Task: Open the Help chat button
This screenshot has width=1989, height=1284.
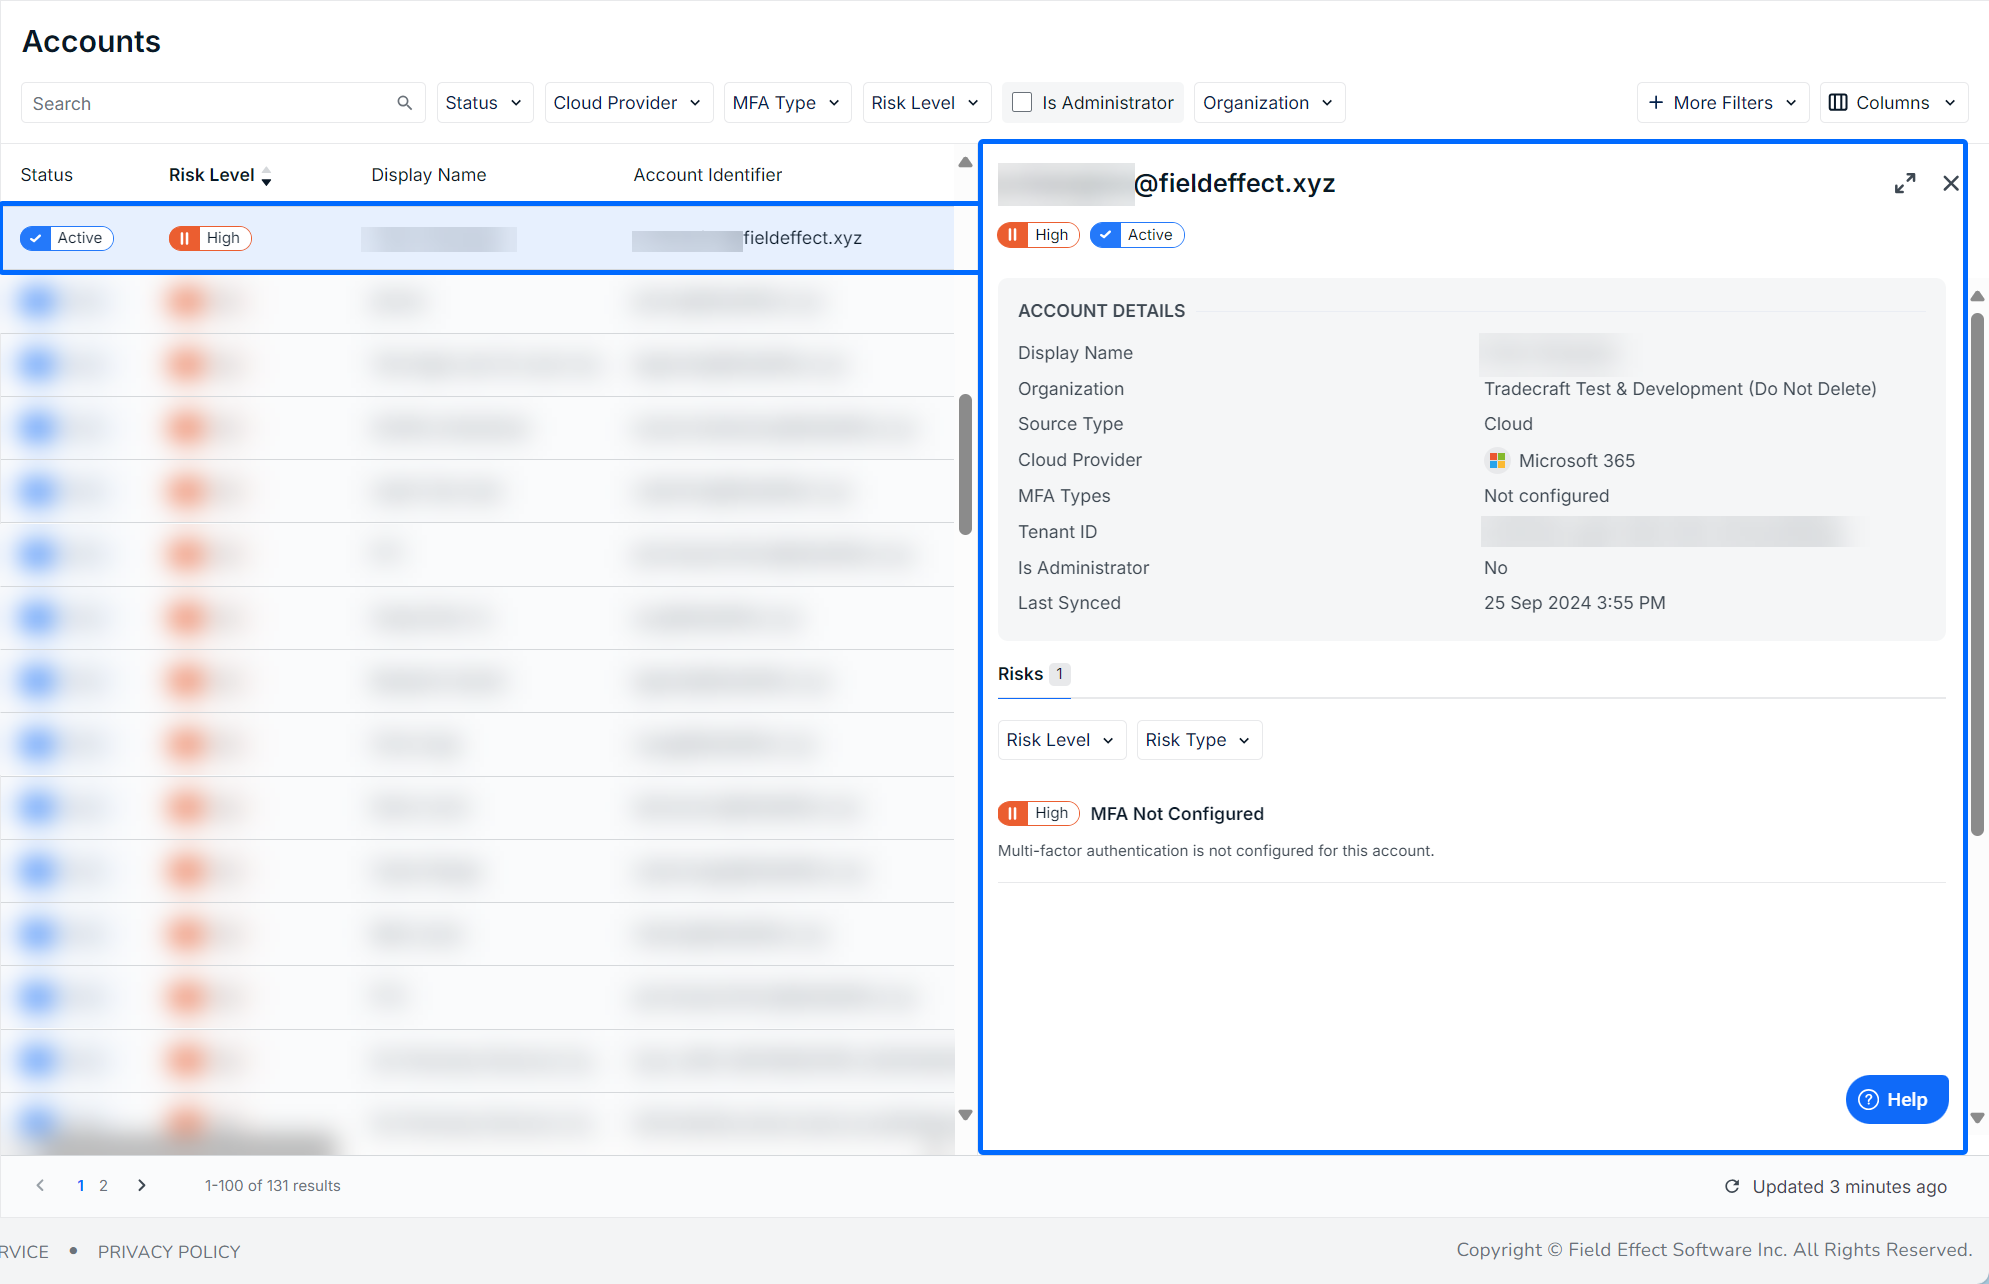Action: tap(1895, 1099)
